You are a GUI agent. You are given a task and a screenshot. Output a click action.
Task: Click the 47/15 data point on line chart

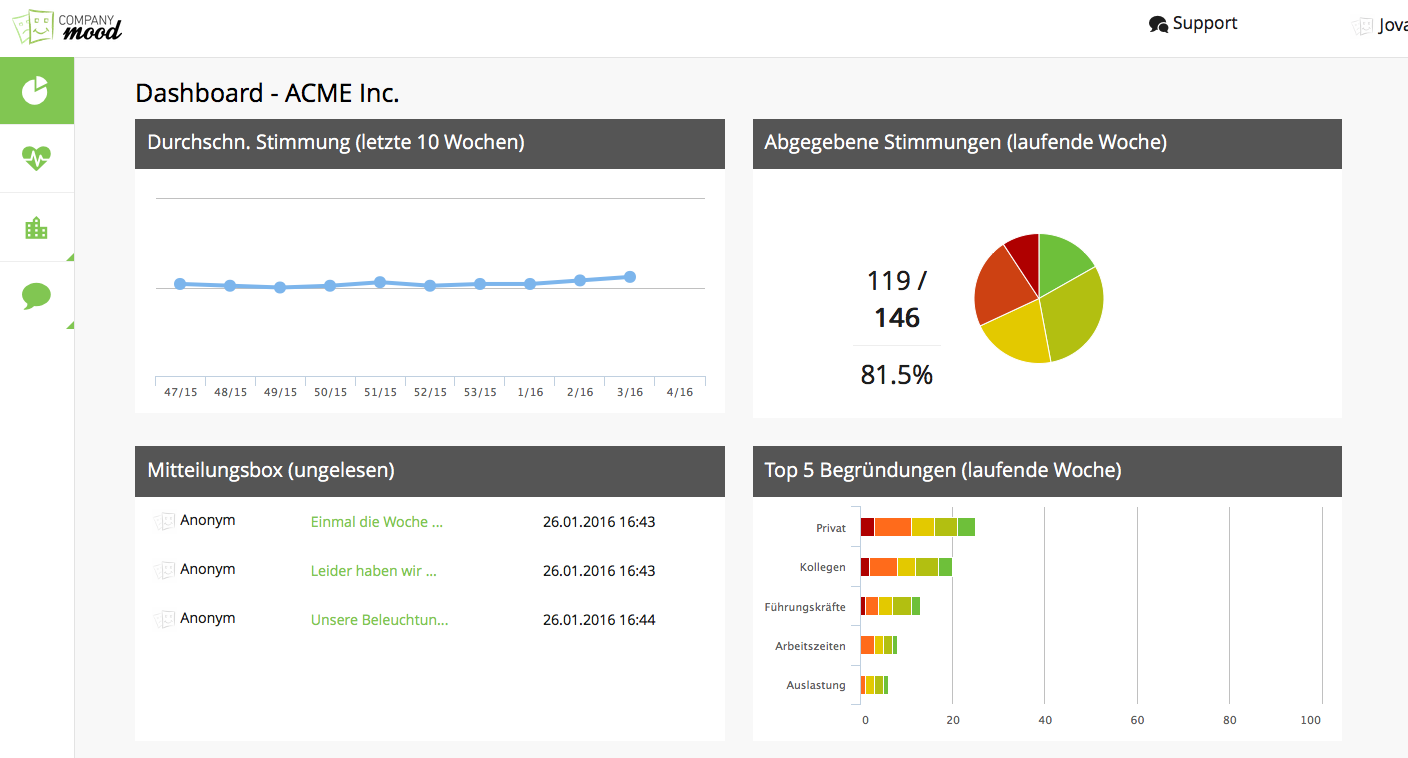180,284
